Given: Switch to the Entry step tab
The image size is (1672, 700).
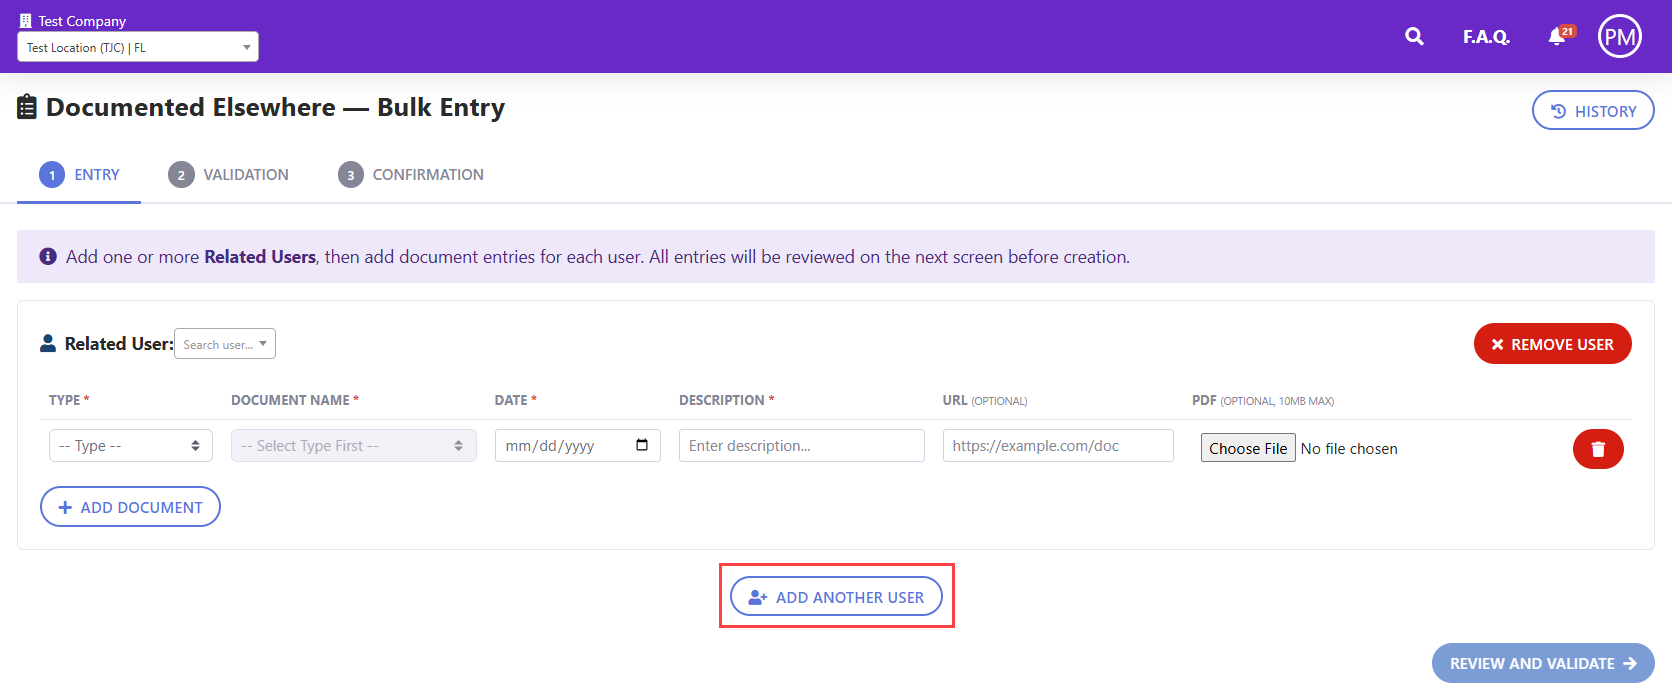Looking at the screenshot, I should (79, 175).
